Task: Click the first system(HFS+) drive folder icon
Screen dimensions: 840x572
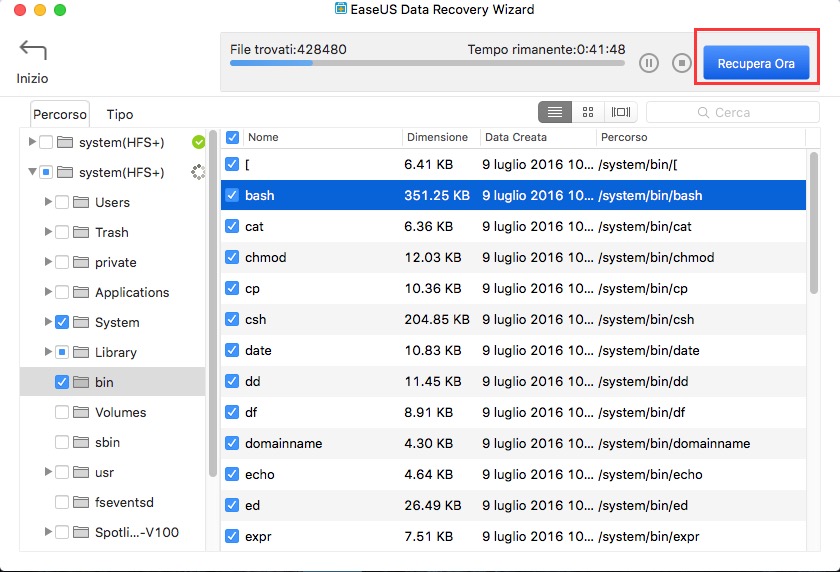Action: 65,142
